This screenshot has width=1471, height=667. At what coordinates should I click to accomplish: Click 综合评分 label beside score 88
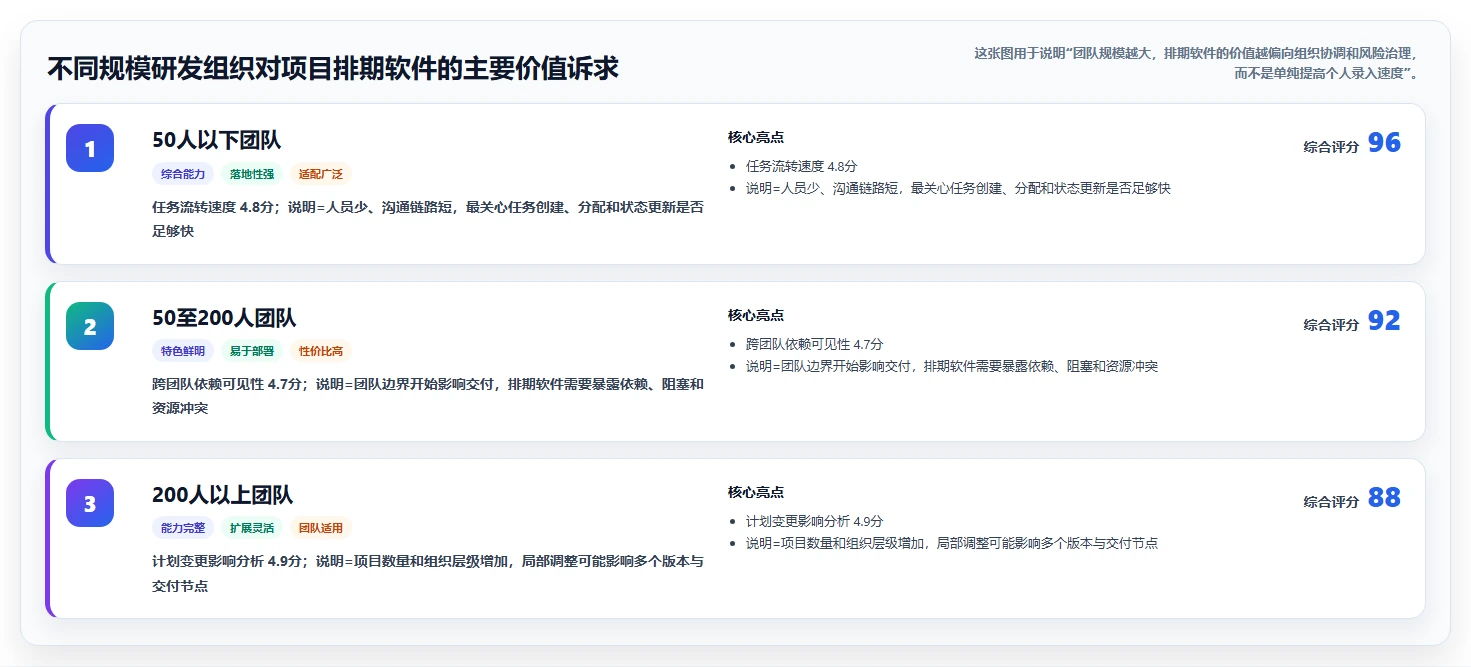(x=1331, y=502)
